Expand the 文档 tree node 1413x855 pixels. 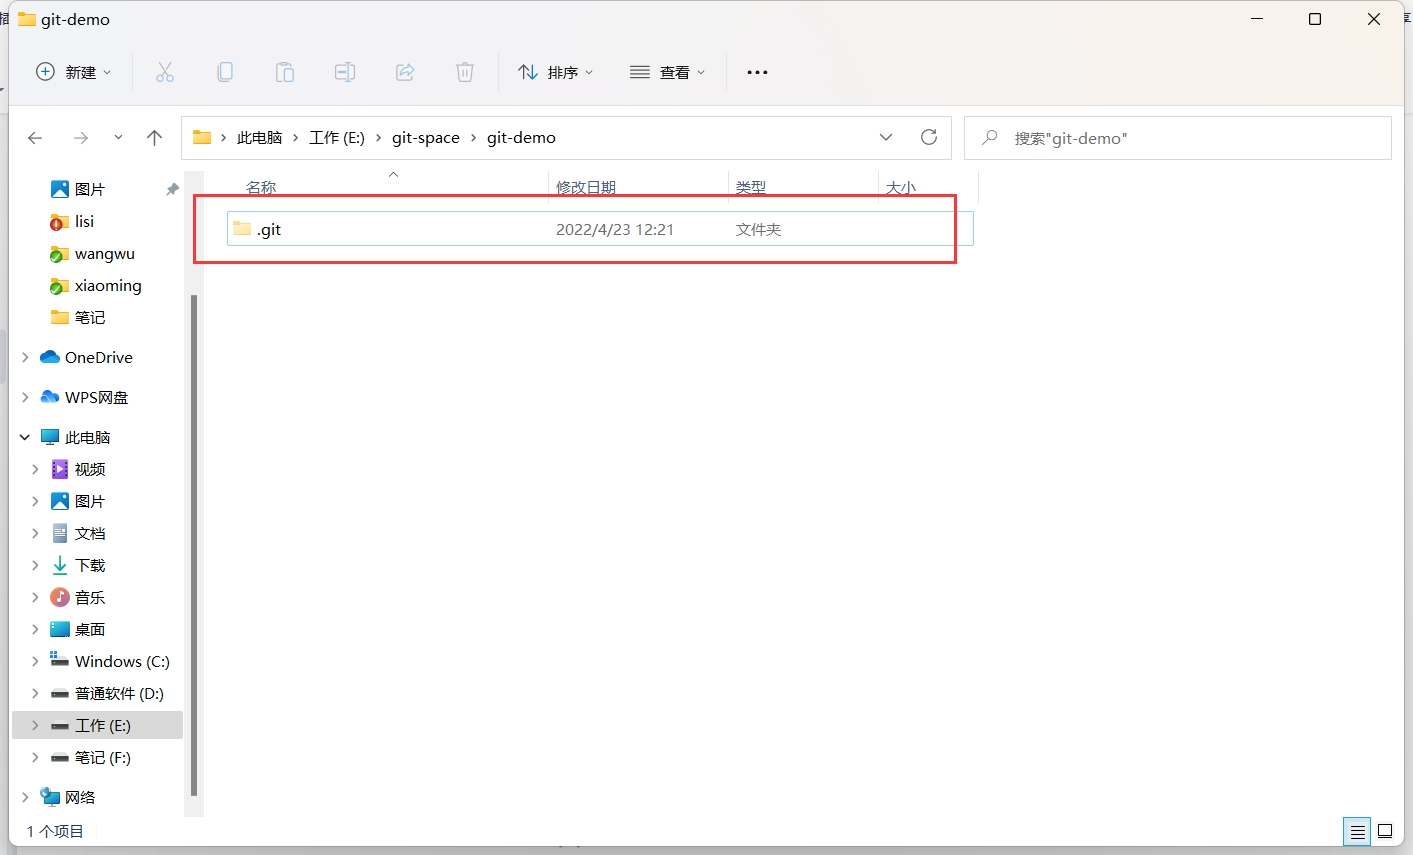pyautogui.click(x=35, y=533)
